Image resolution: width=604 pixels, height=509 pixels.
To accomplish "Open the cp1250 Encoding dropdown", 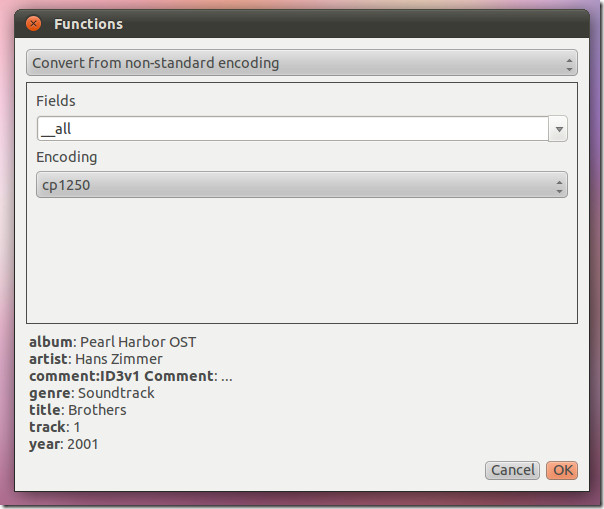I will [x=302, y=185].
